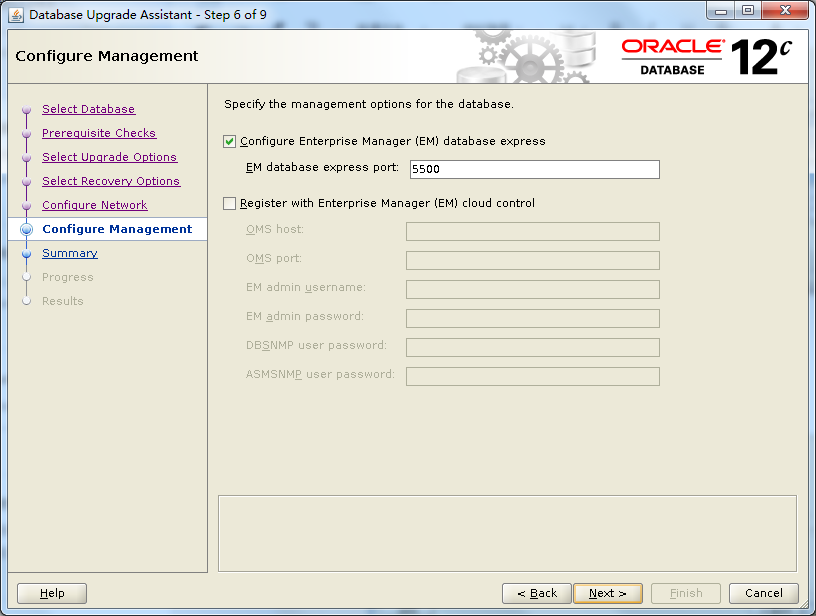Select the EM database express port field
This screenshot has width=816, height=616.
pos(534,169)
